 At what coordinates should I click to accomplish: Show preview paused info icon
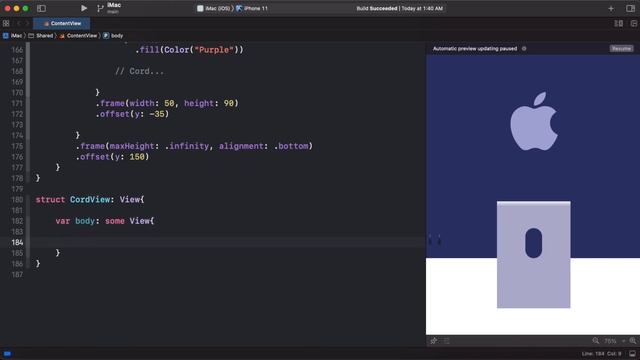click(524, 49)
